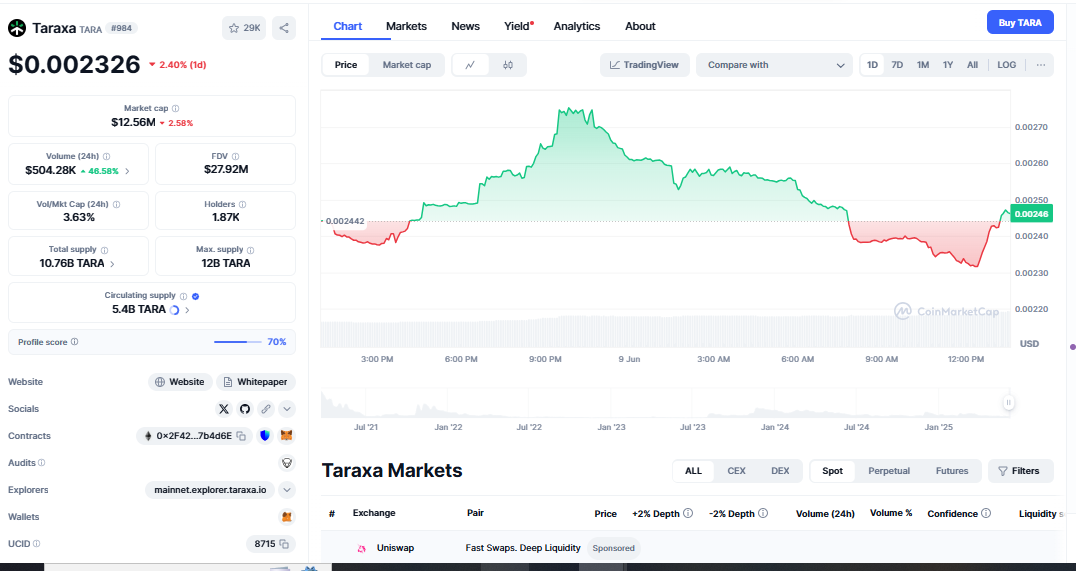The width and height of the screenshot is (1076, 571).
Task: Click the blue shield icon beside contract
Action: pos(265,436)
